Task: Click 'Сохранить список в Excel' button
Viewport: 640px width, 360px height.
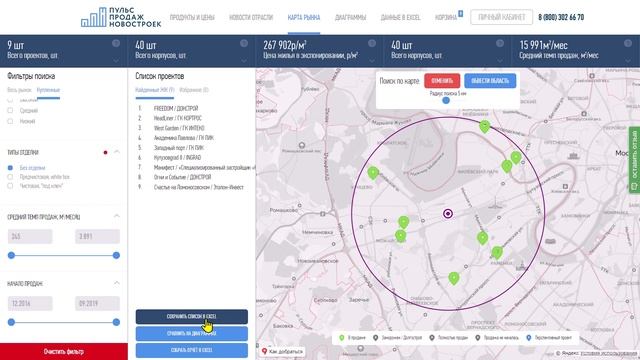Action: 191,316
